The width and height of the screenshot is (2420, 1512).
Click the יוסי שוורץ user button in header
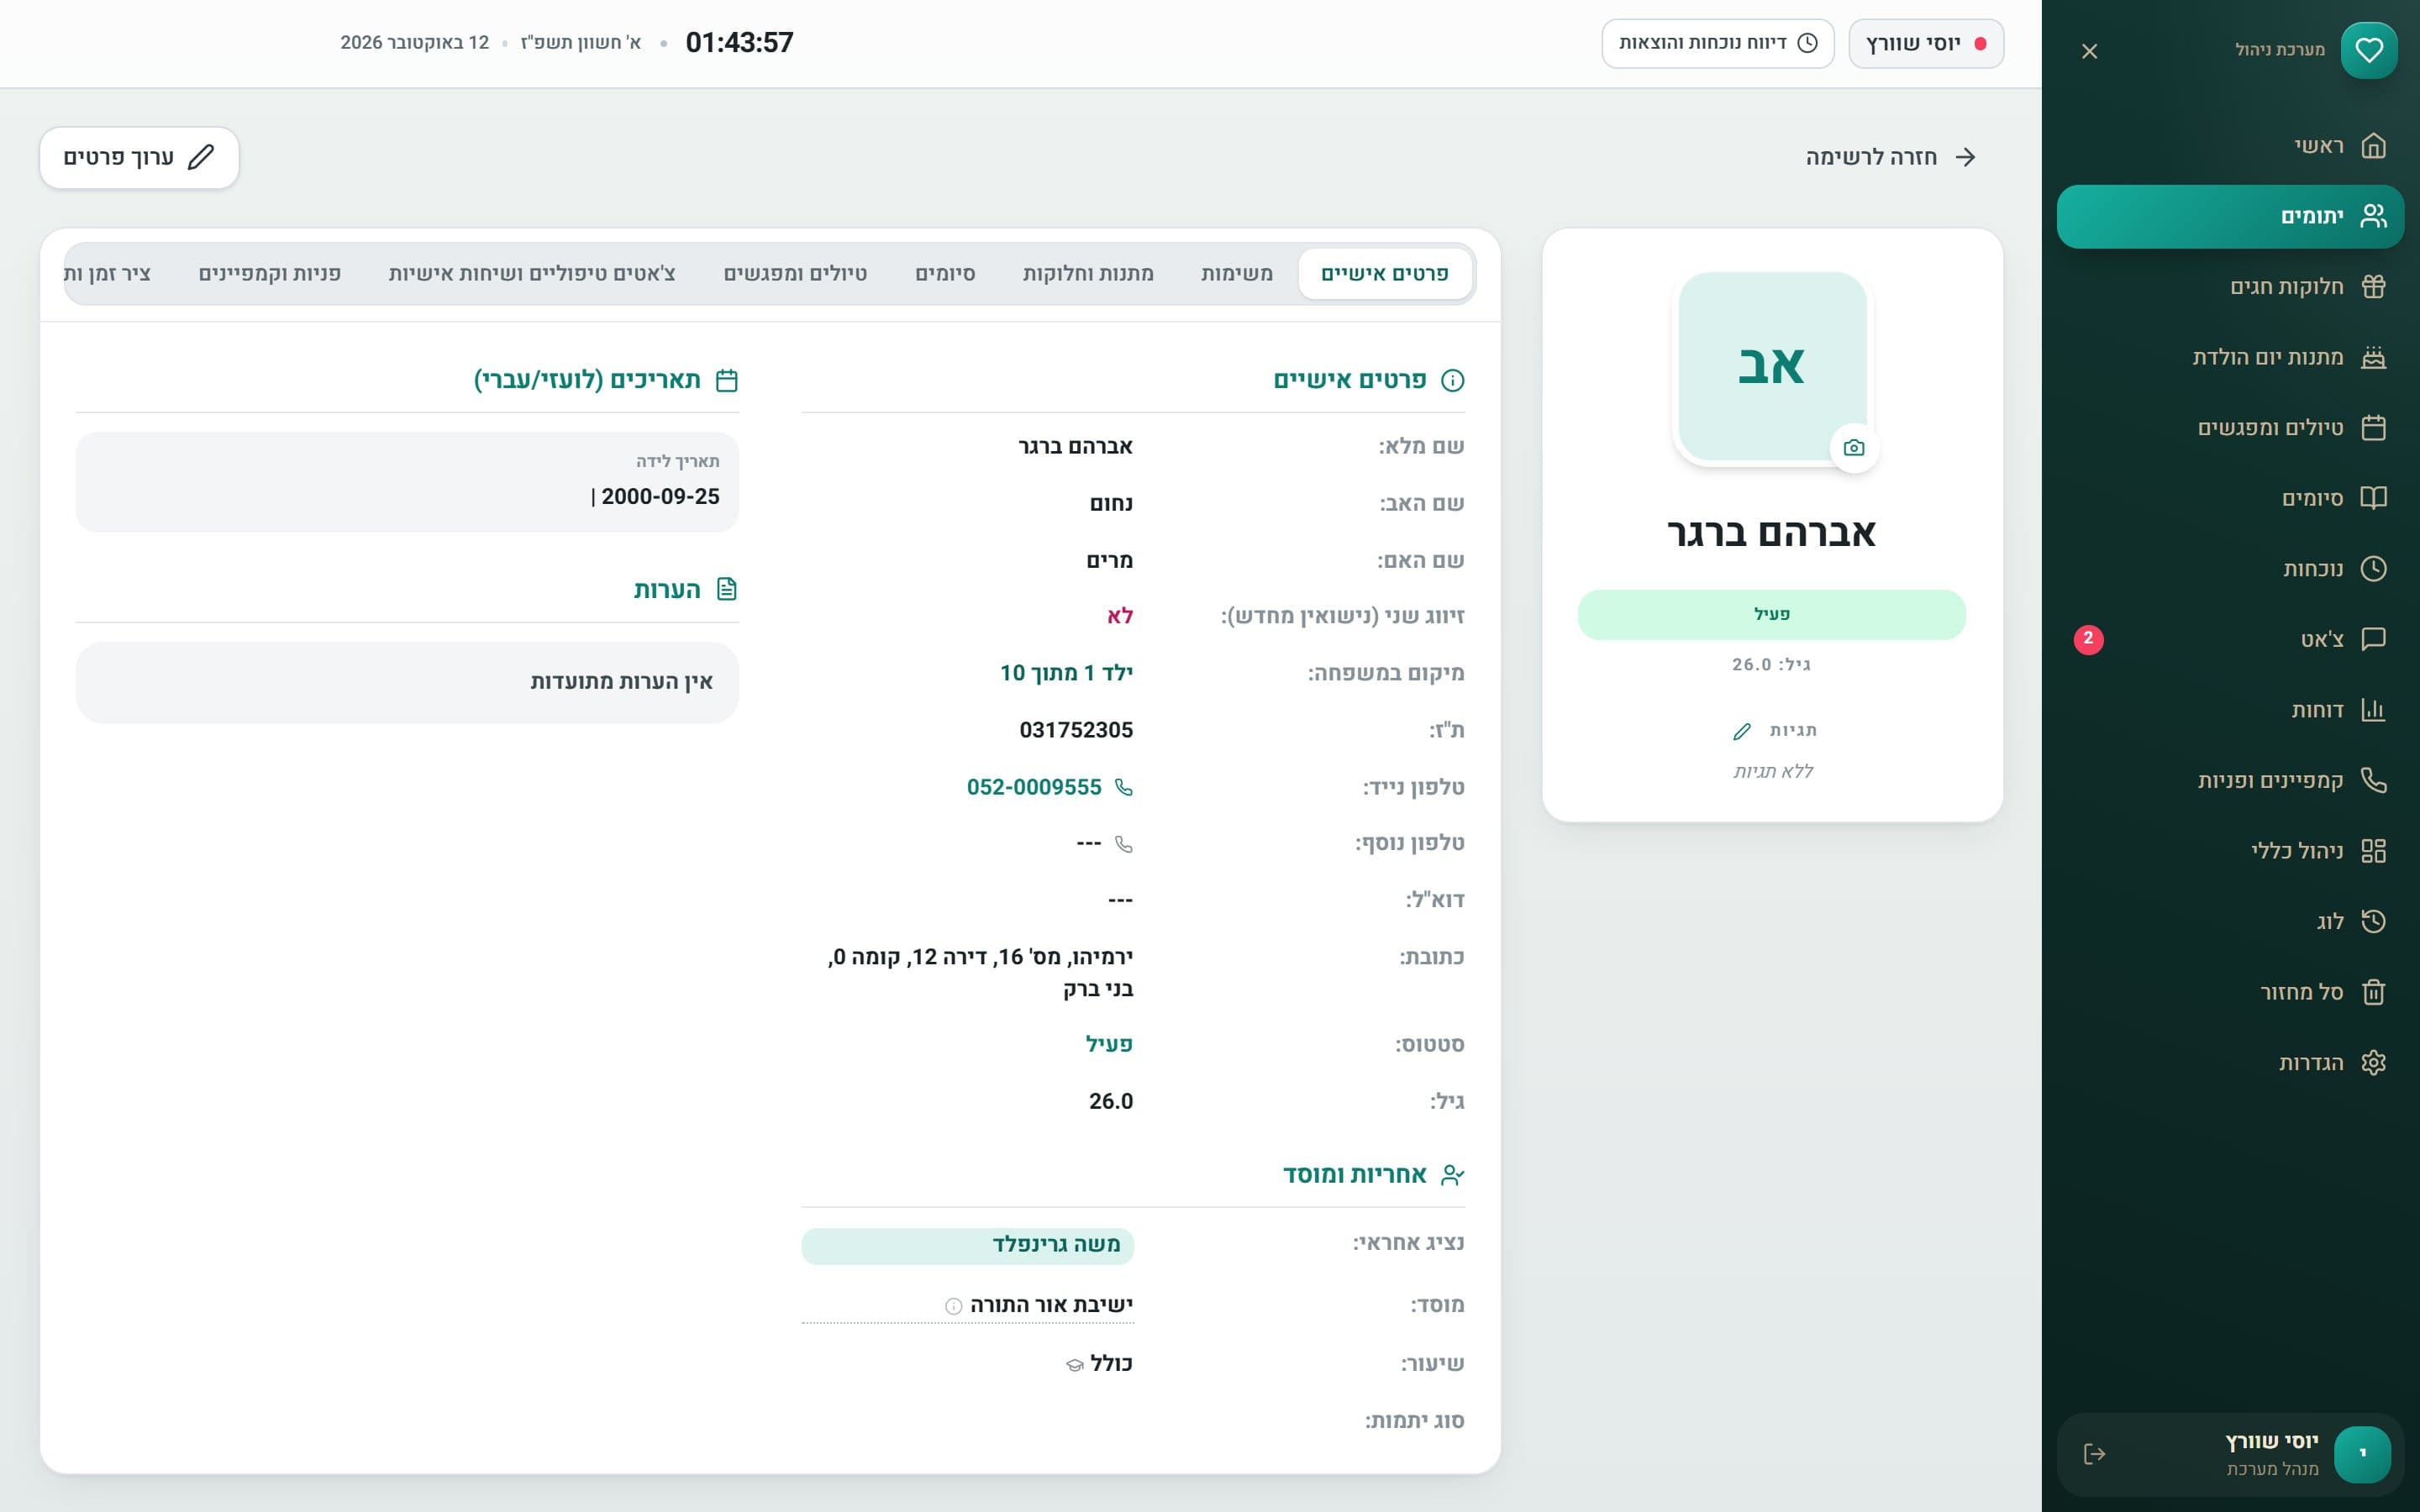coord(1925,43)
